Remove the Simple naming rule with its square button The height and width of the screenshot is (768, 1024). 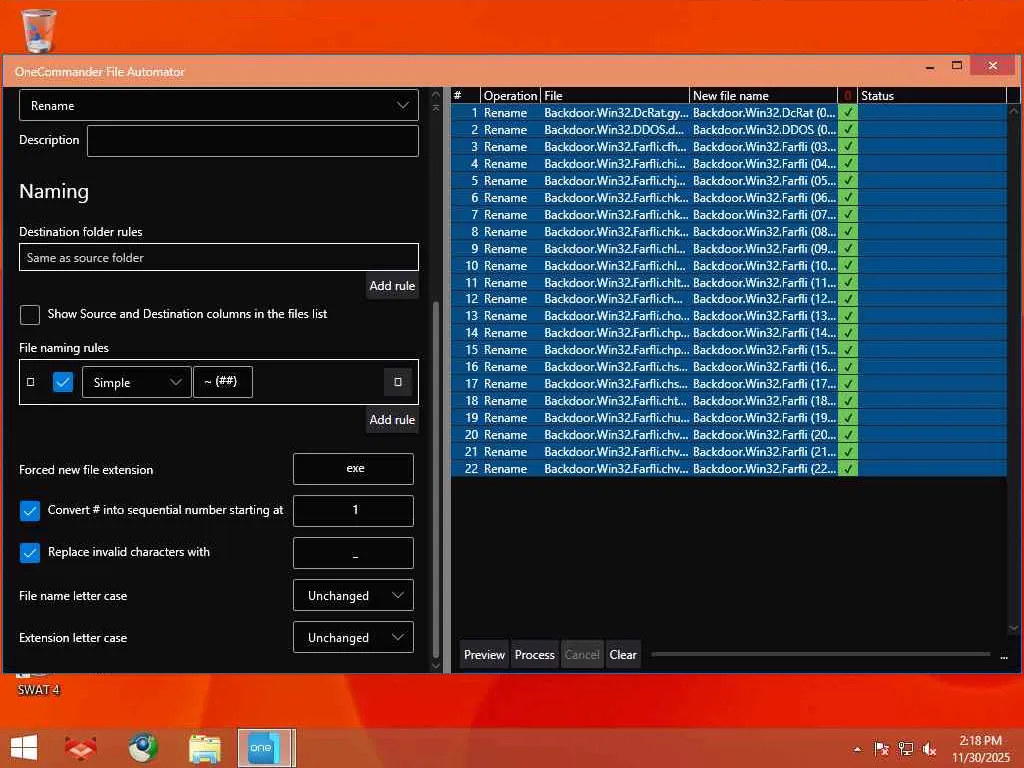pyautogui.click(x=398, y=382)
